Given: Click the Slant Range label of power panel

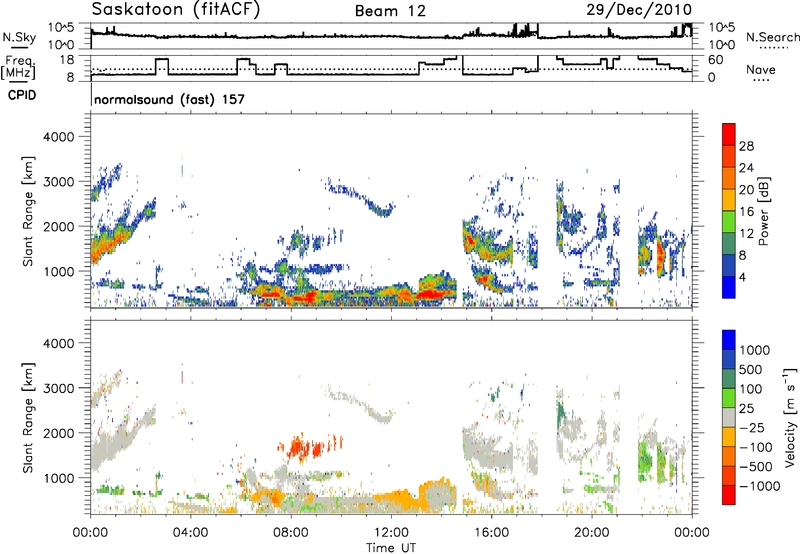Looking at the screenshot, I should (x=28, y=211).
